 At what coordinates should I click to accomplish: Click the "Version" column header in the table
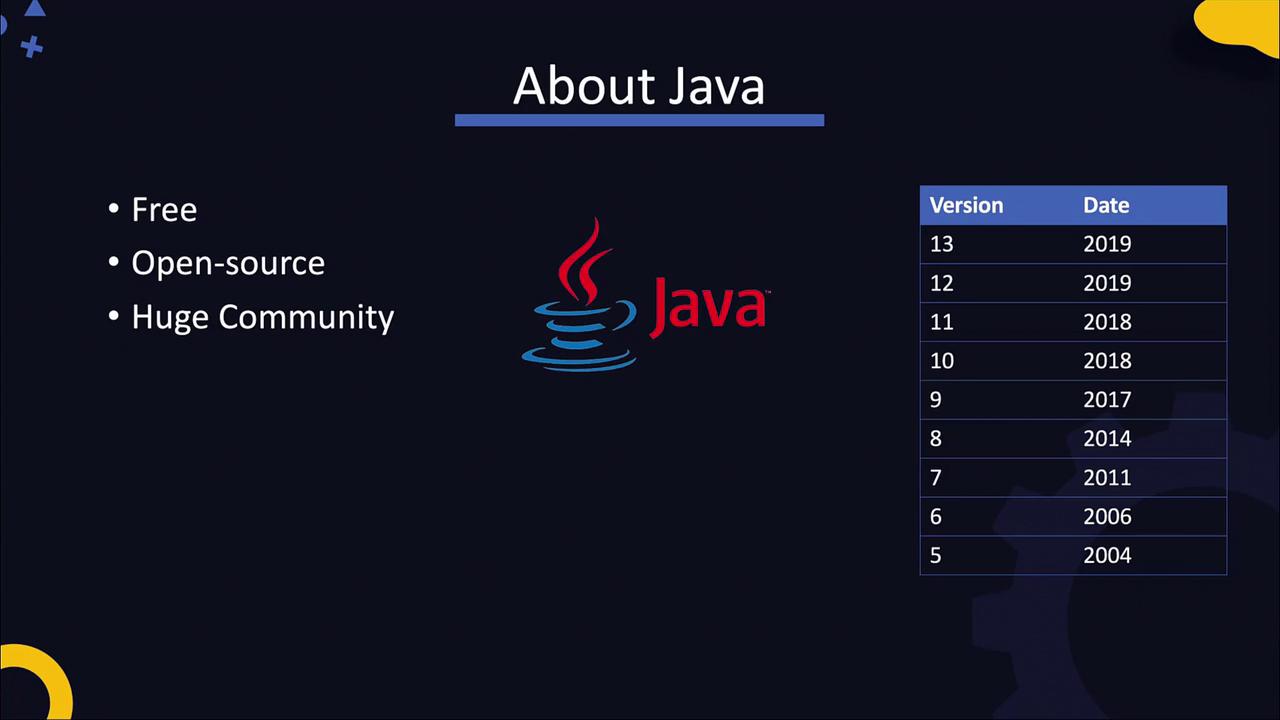click(966, 205)
